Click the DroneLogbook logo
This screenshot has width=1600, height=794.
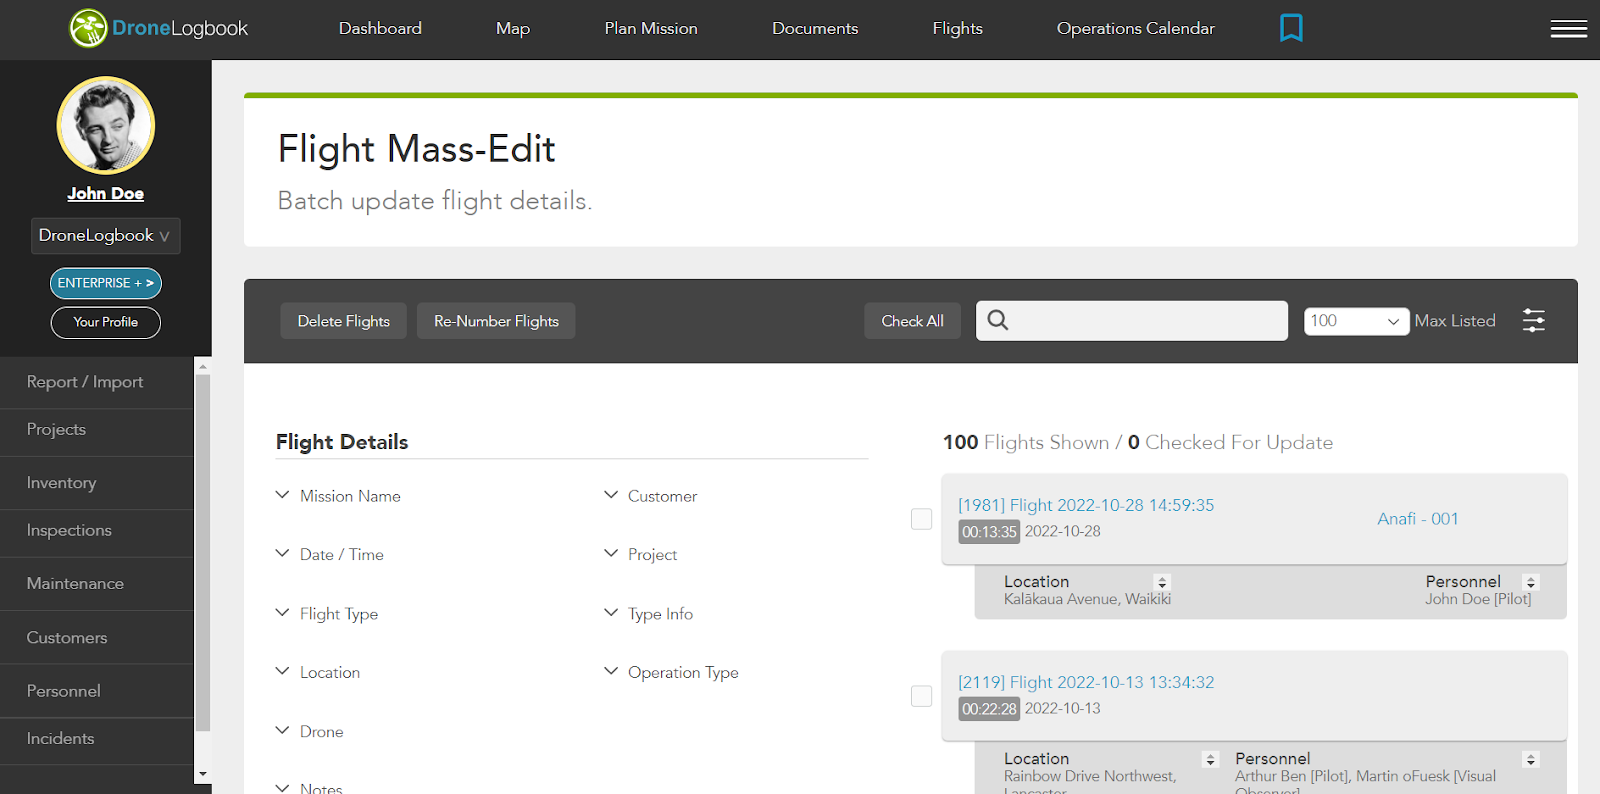coord(158,28)
